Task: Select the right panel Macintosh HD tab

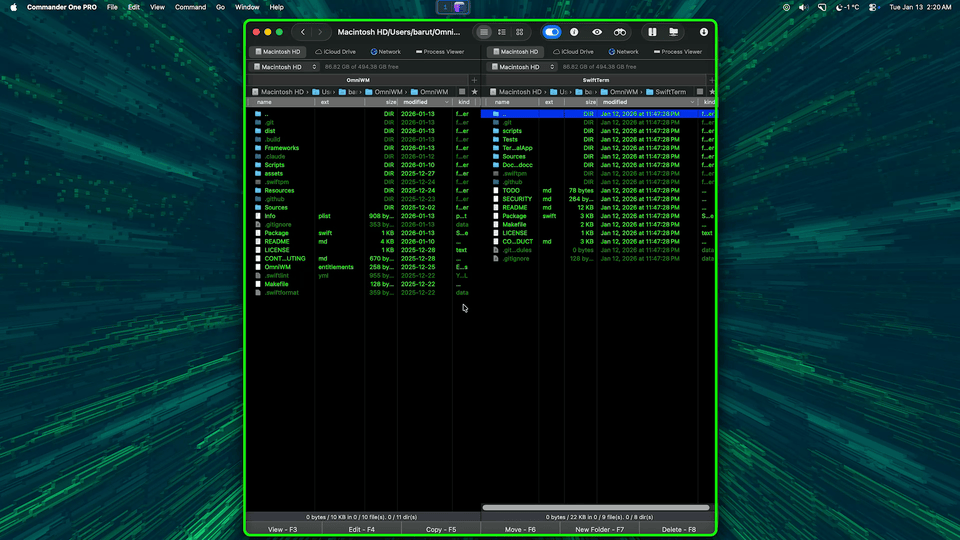Action: point(516,51)
